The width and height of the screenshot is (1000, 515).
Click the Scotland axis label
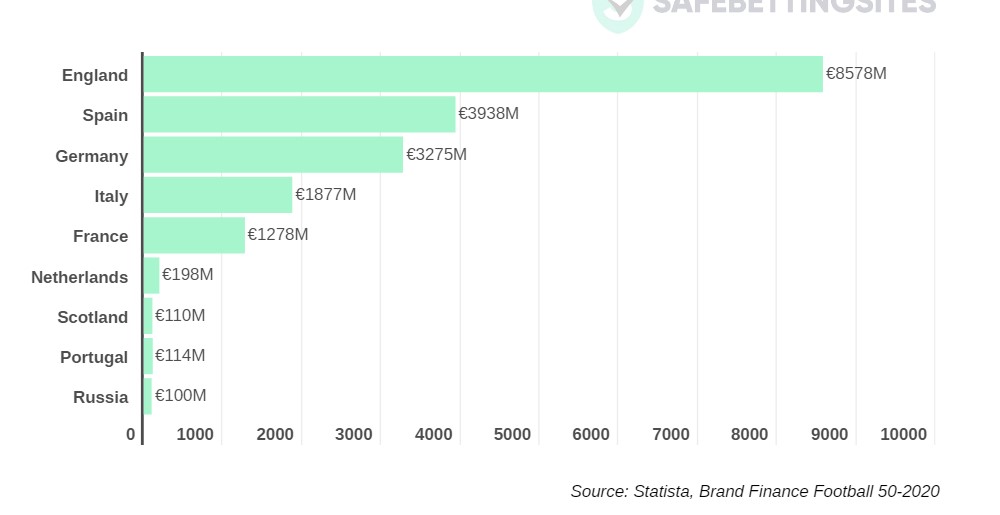(93, 317)
